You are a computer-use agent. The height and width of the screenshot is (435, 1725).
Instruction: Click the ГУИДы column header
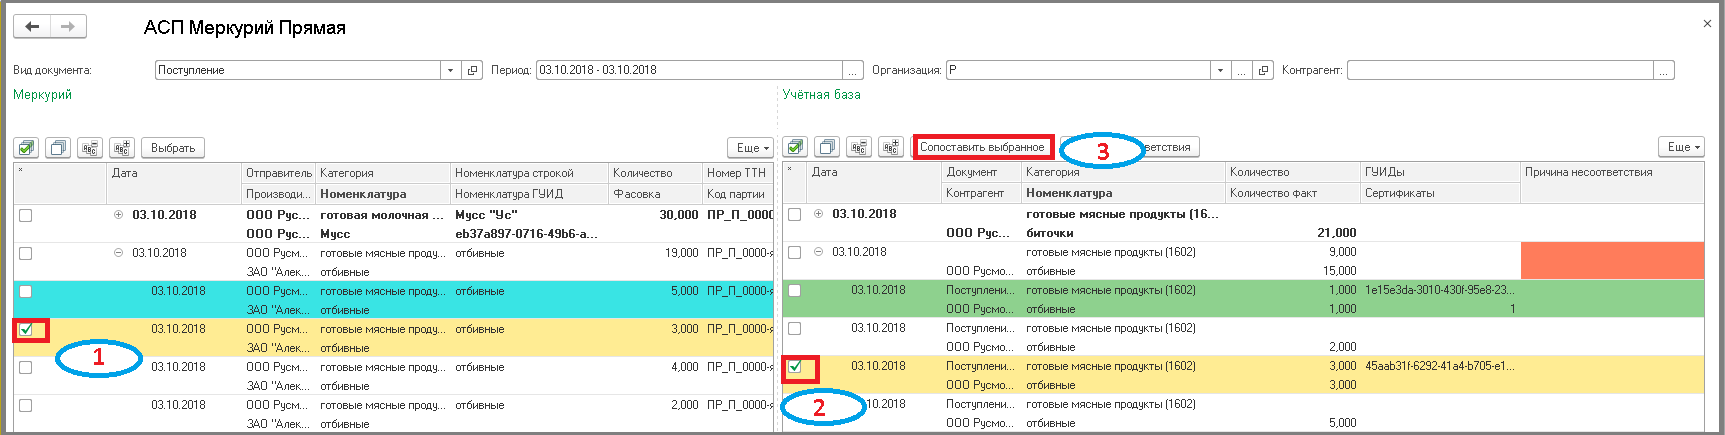(1441, 172)
